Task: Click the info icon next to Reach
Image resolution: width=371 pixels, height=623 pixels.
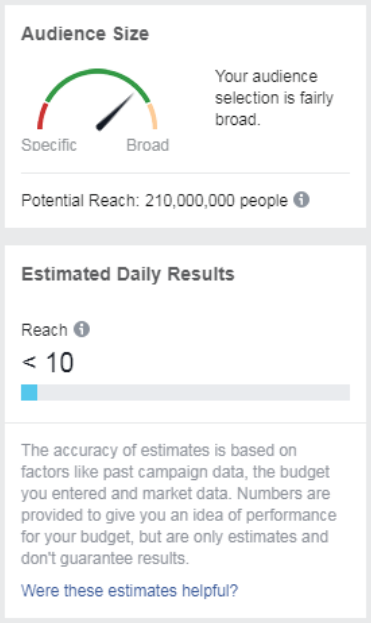Action: click(82, 329)
